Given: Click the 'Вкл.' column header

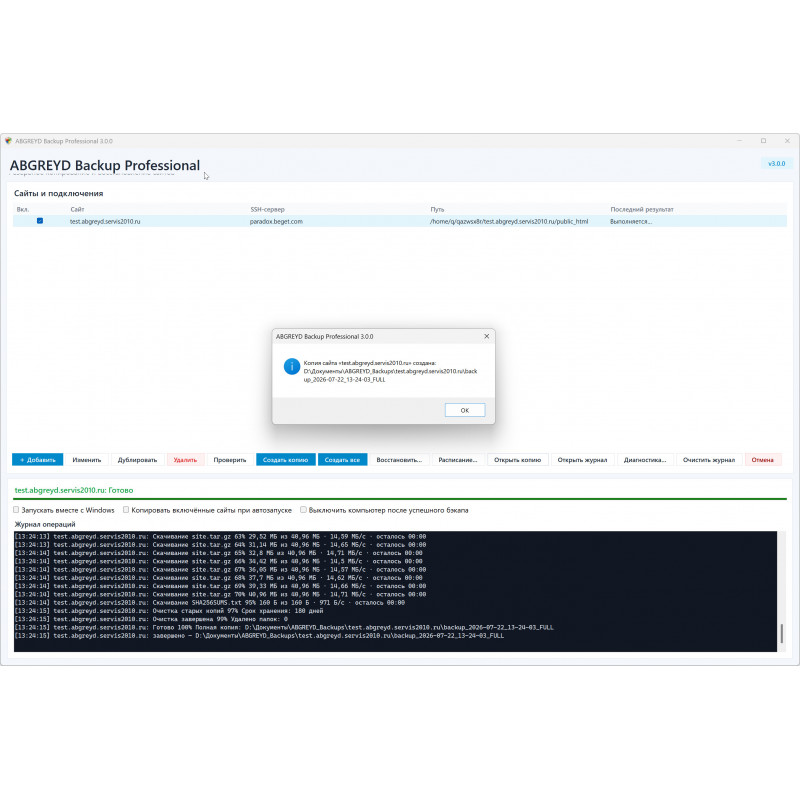Looking at the screenshot, I should coord(22,209).
